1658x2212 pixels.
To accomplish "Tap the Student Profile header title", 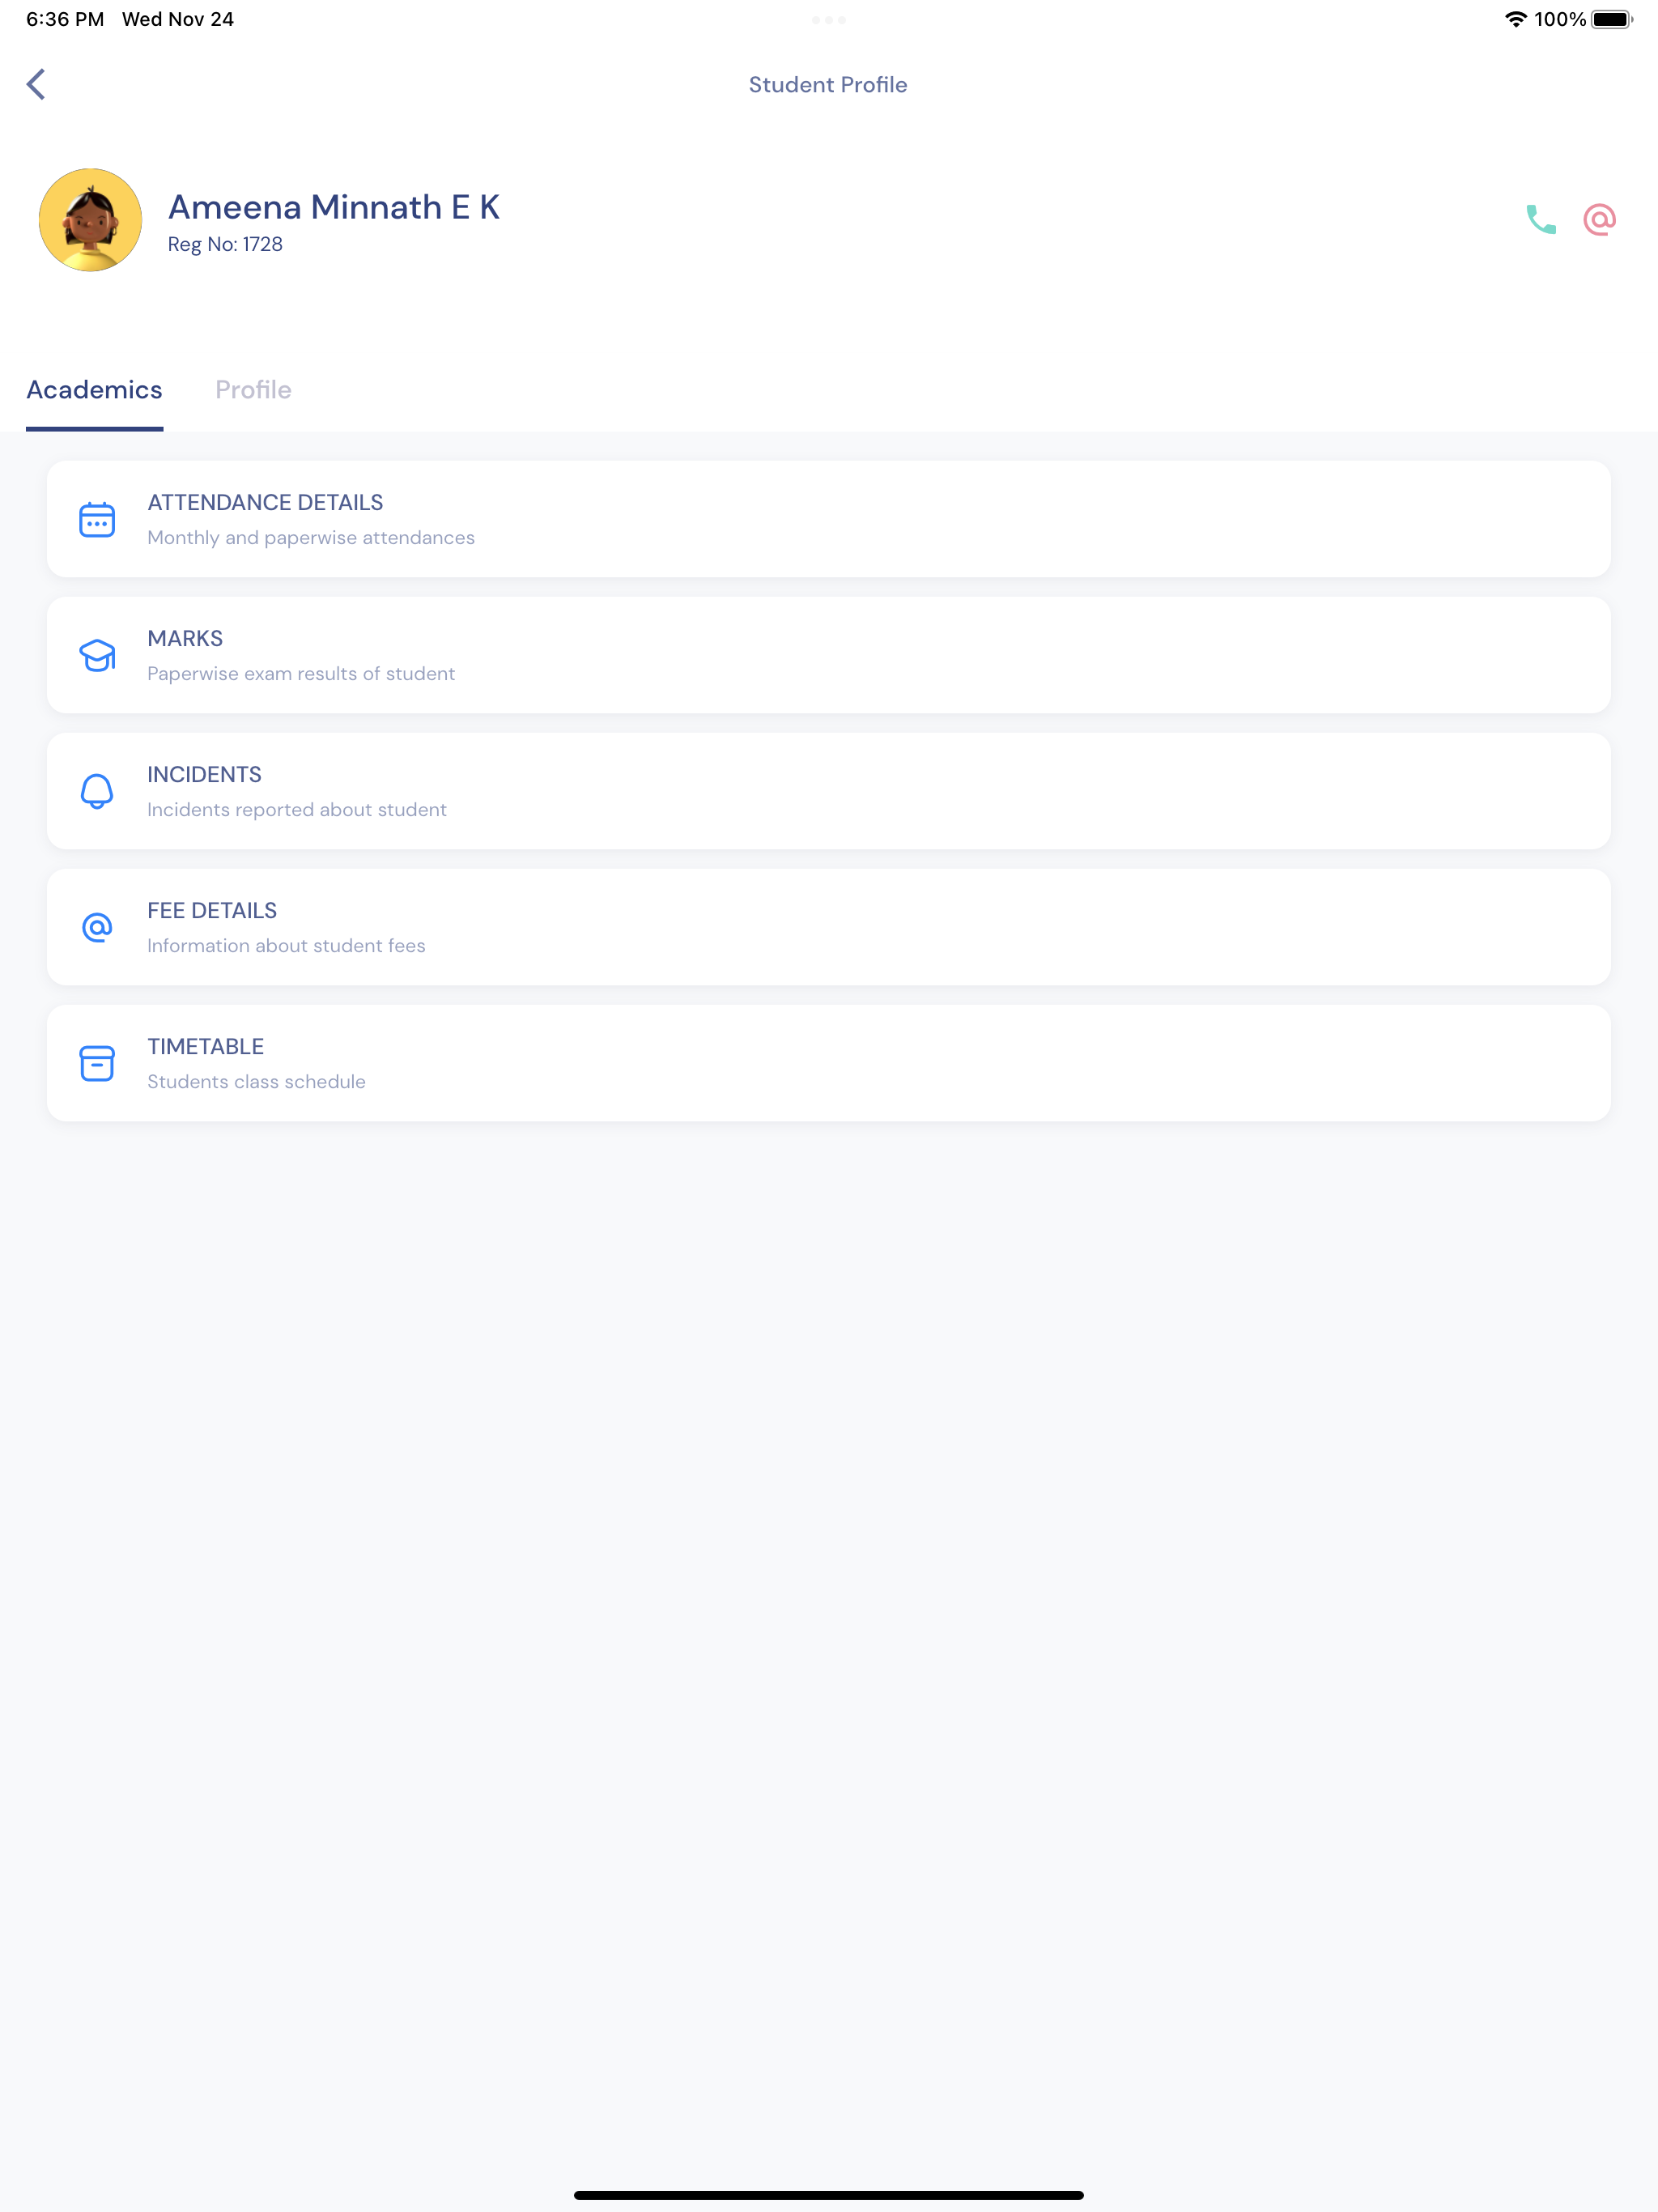I will click(x=828, y=85).
